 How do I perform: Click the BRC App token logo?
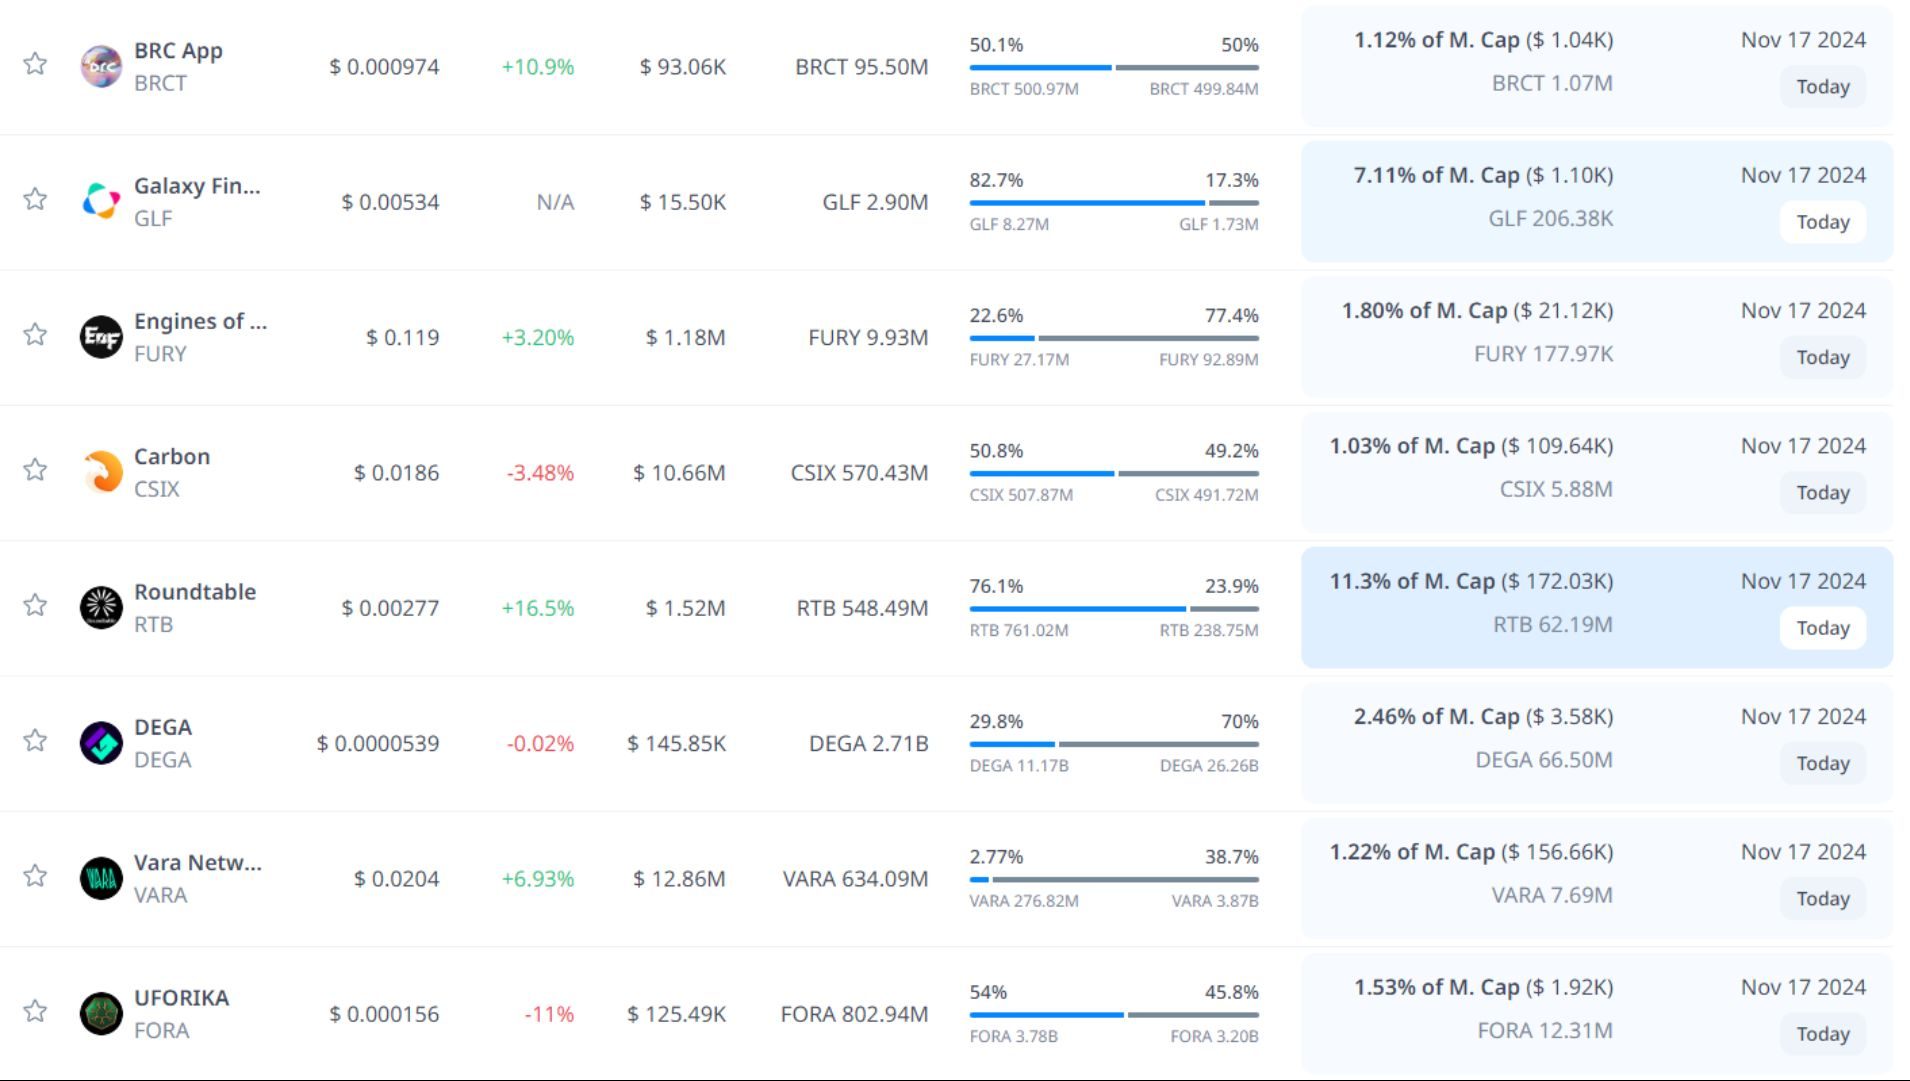(101, 66)
